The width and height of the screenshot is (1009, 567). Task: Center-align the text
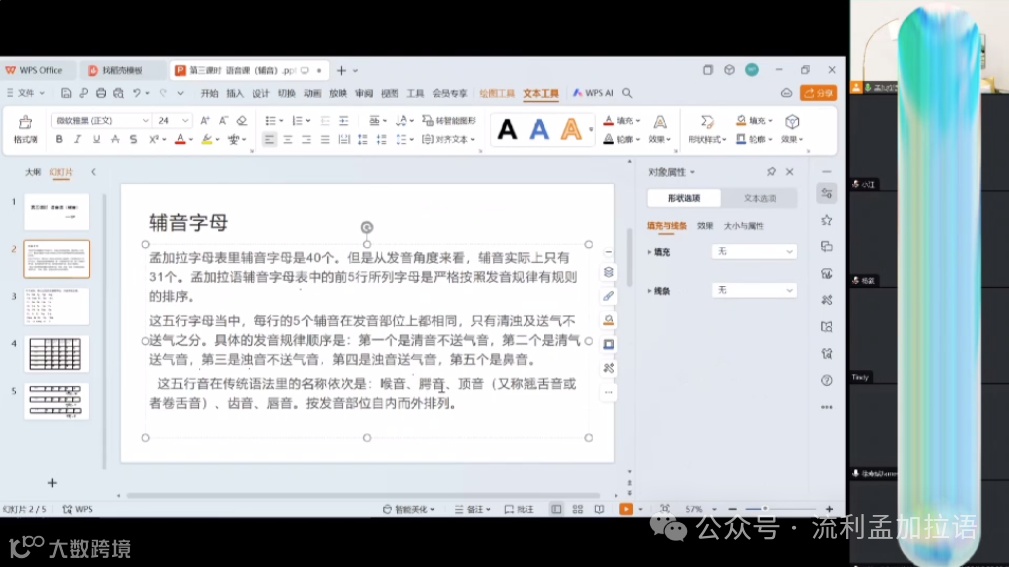[288, 139]
